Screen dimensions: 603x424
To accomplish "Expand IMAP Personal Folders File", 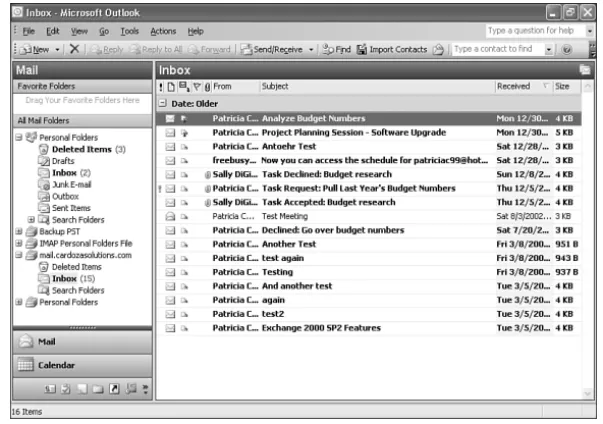I will click(x=18, y=243).
